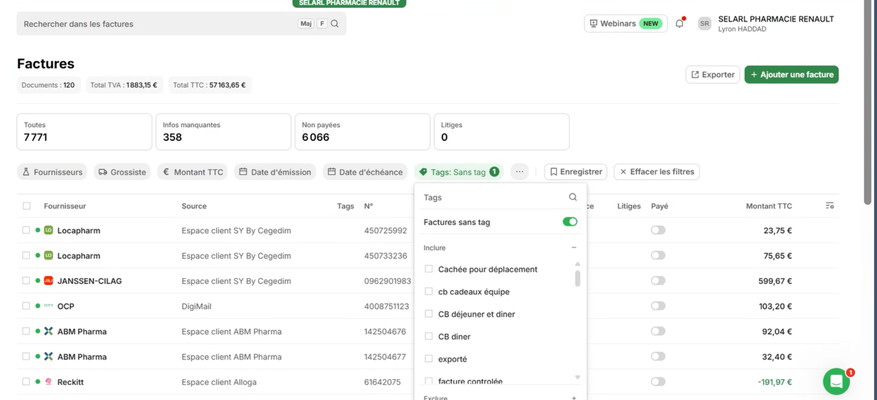Collapse the Inclure section minus icon

pos(573,247)
